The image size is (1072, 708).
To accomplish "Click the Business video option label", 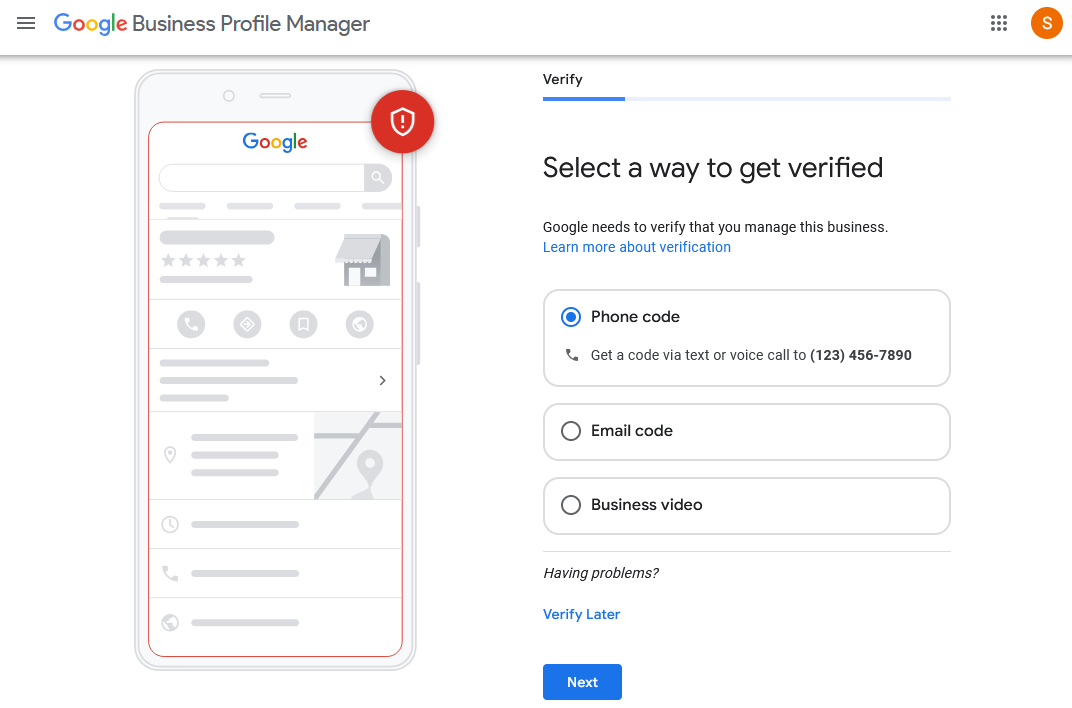I will pyautogui.click(x=647, y=505).
